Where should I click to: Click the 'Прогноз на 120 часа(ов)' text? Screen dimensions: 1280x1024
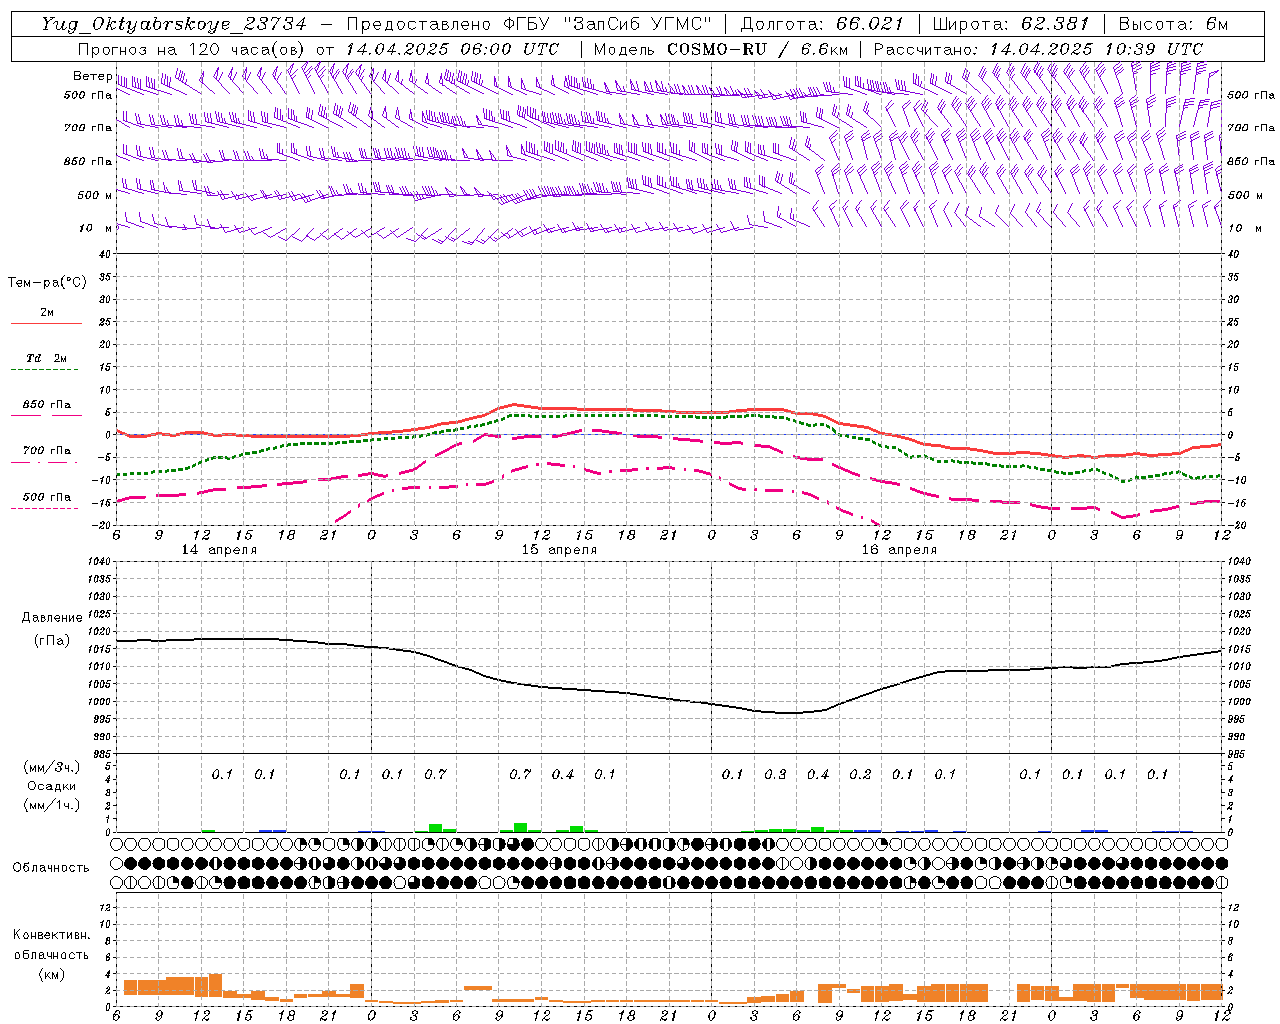click(193, 49)
